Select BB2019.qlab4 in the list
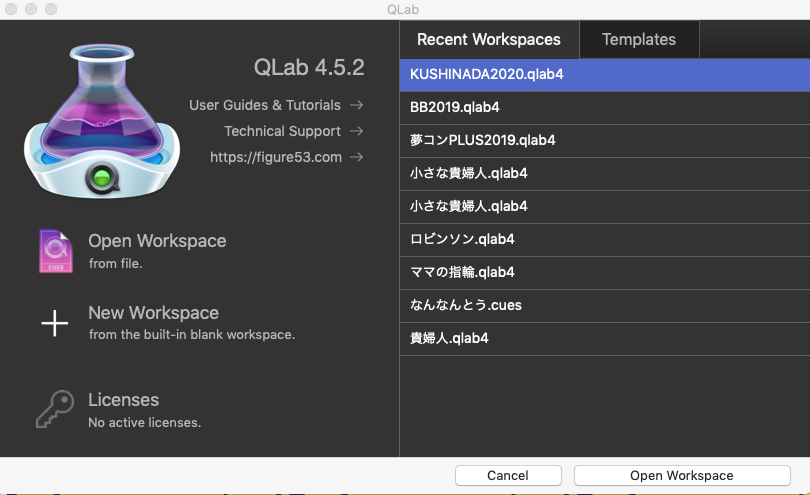Viewport: 810px width, 495px height. (x=605, y=107)
